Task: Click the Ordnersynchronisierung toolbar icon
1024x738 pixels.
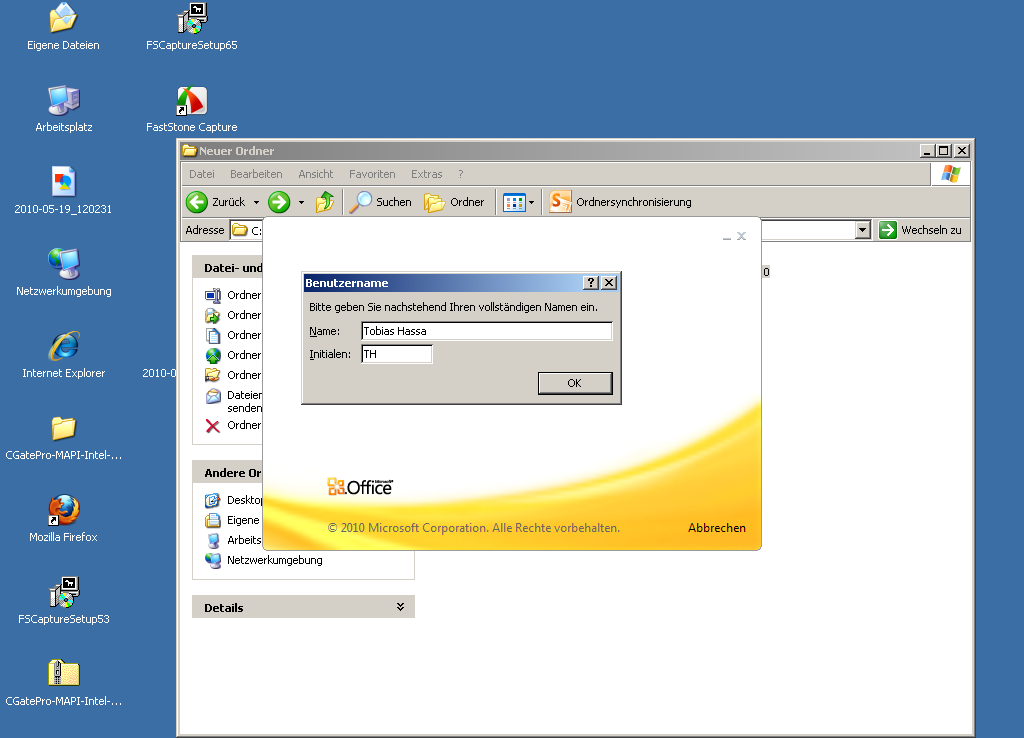Action: (x=561, y=202)
